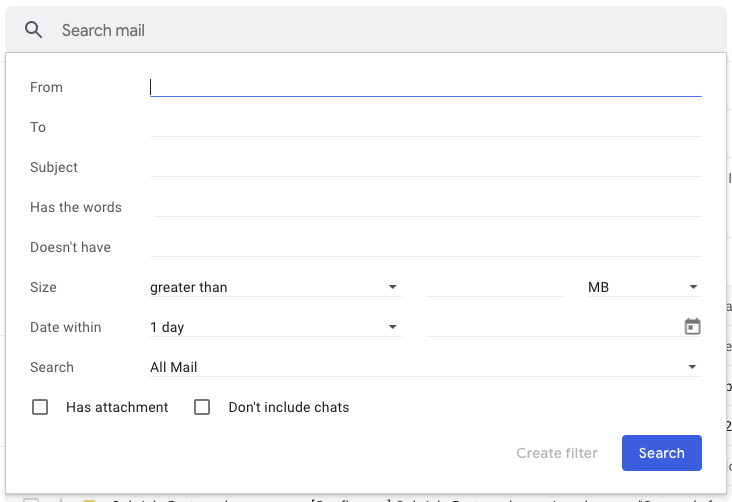732x502 pixels.
Task: Enable the Has attachment checkbox
Action: click(x=40, y=407)
